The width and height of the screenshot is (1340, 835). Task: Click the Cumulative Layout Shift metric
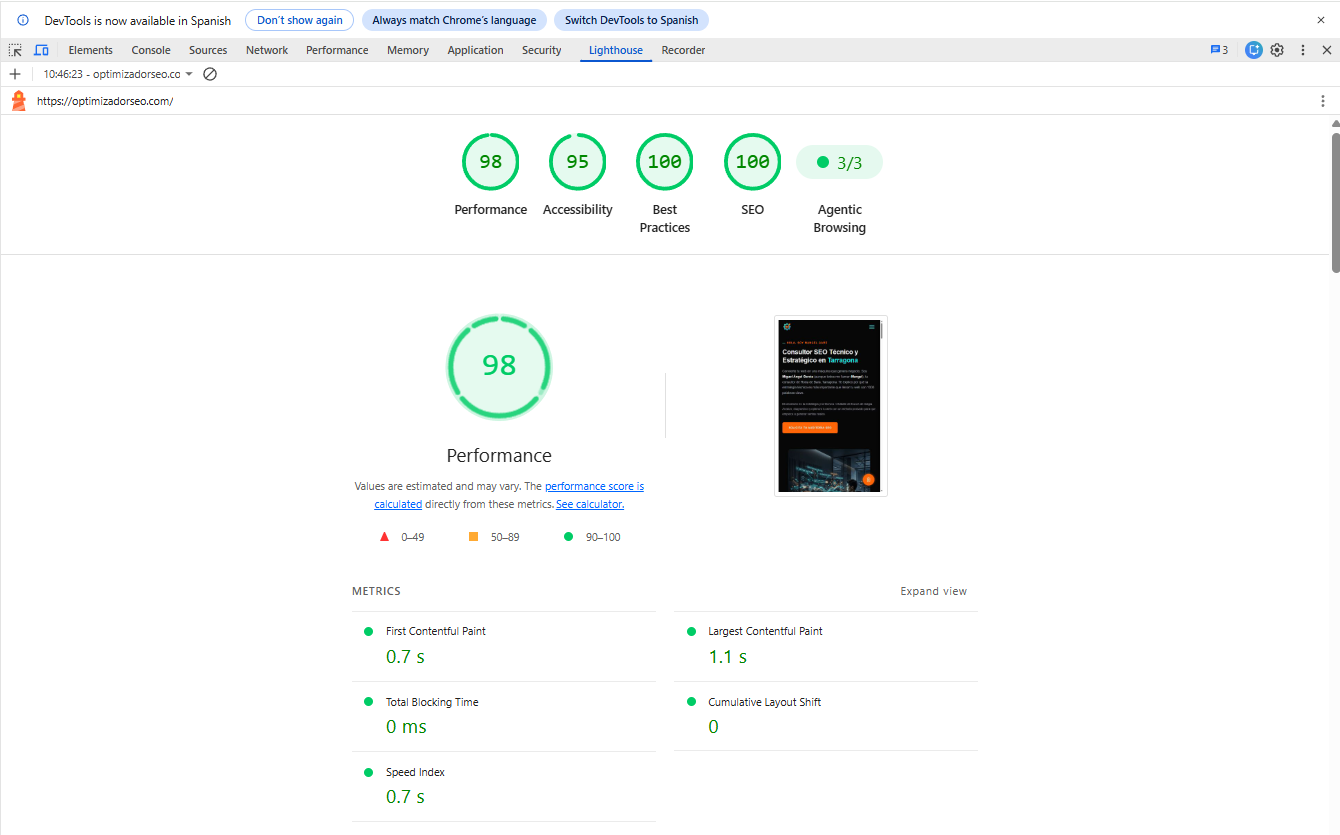tap(826, 716)
